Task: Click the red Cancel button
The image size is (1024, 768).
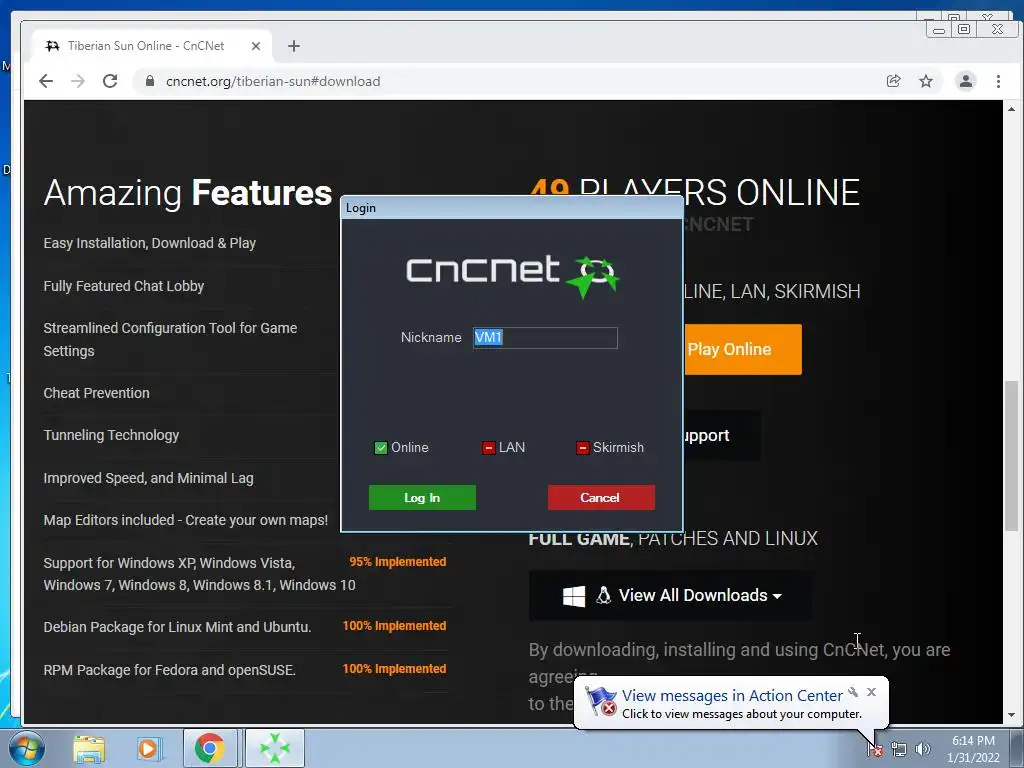Action: (x=601, y=498)
